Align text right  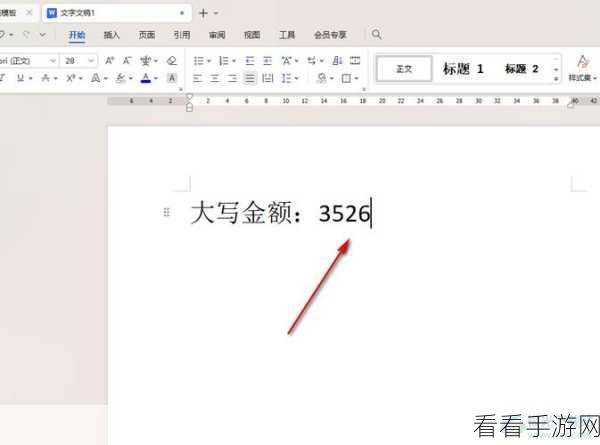(x=232, y=78)
